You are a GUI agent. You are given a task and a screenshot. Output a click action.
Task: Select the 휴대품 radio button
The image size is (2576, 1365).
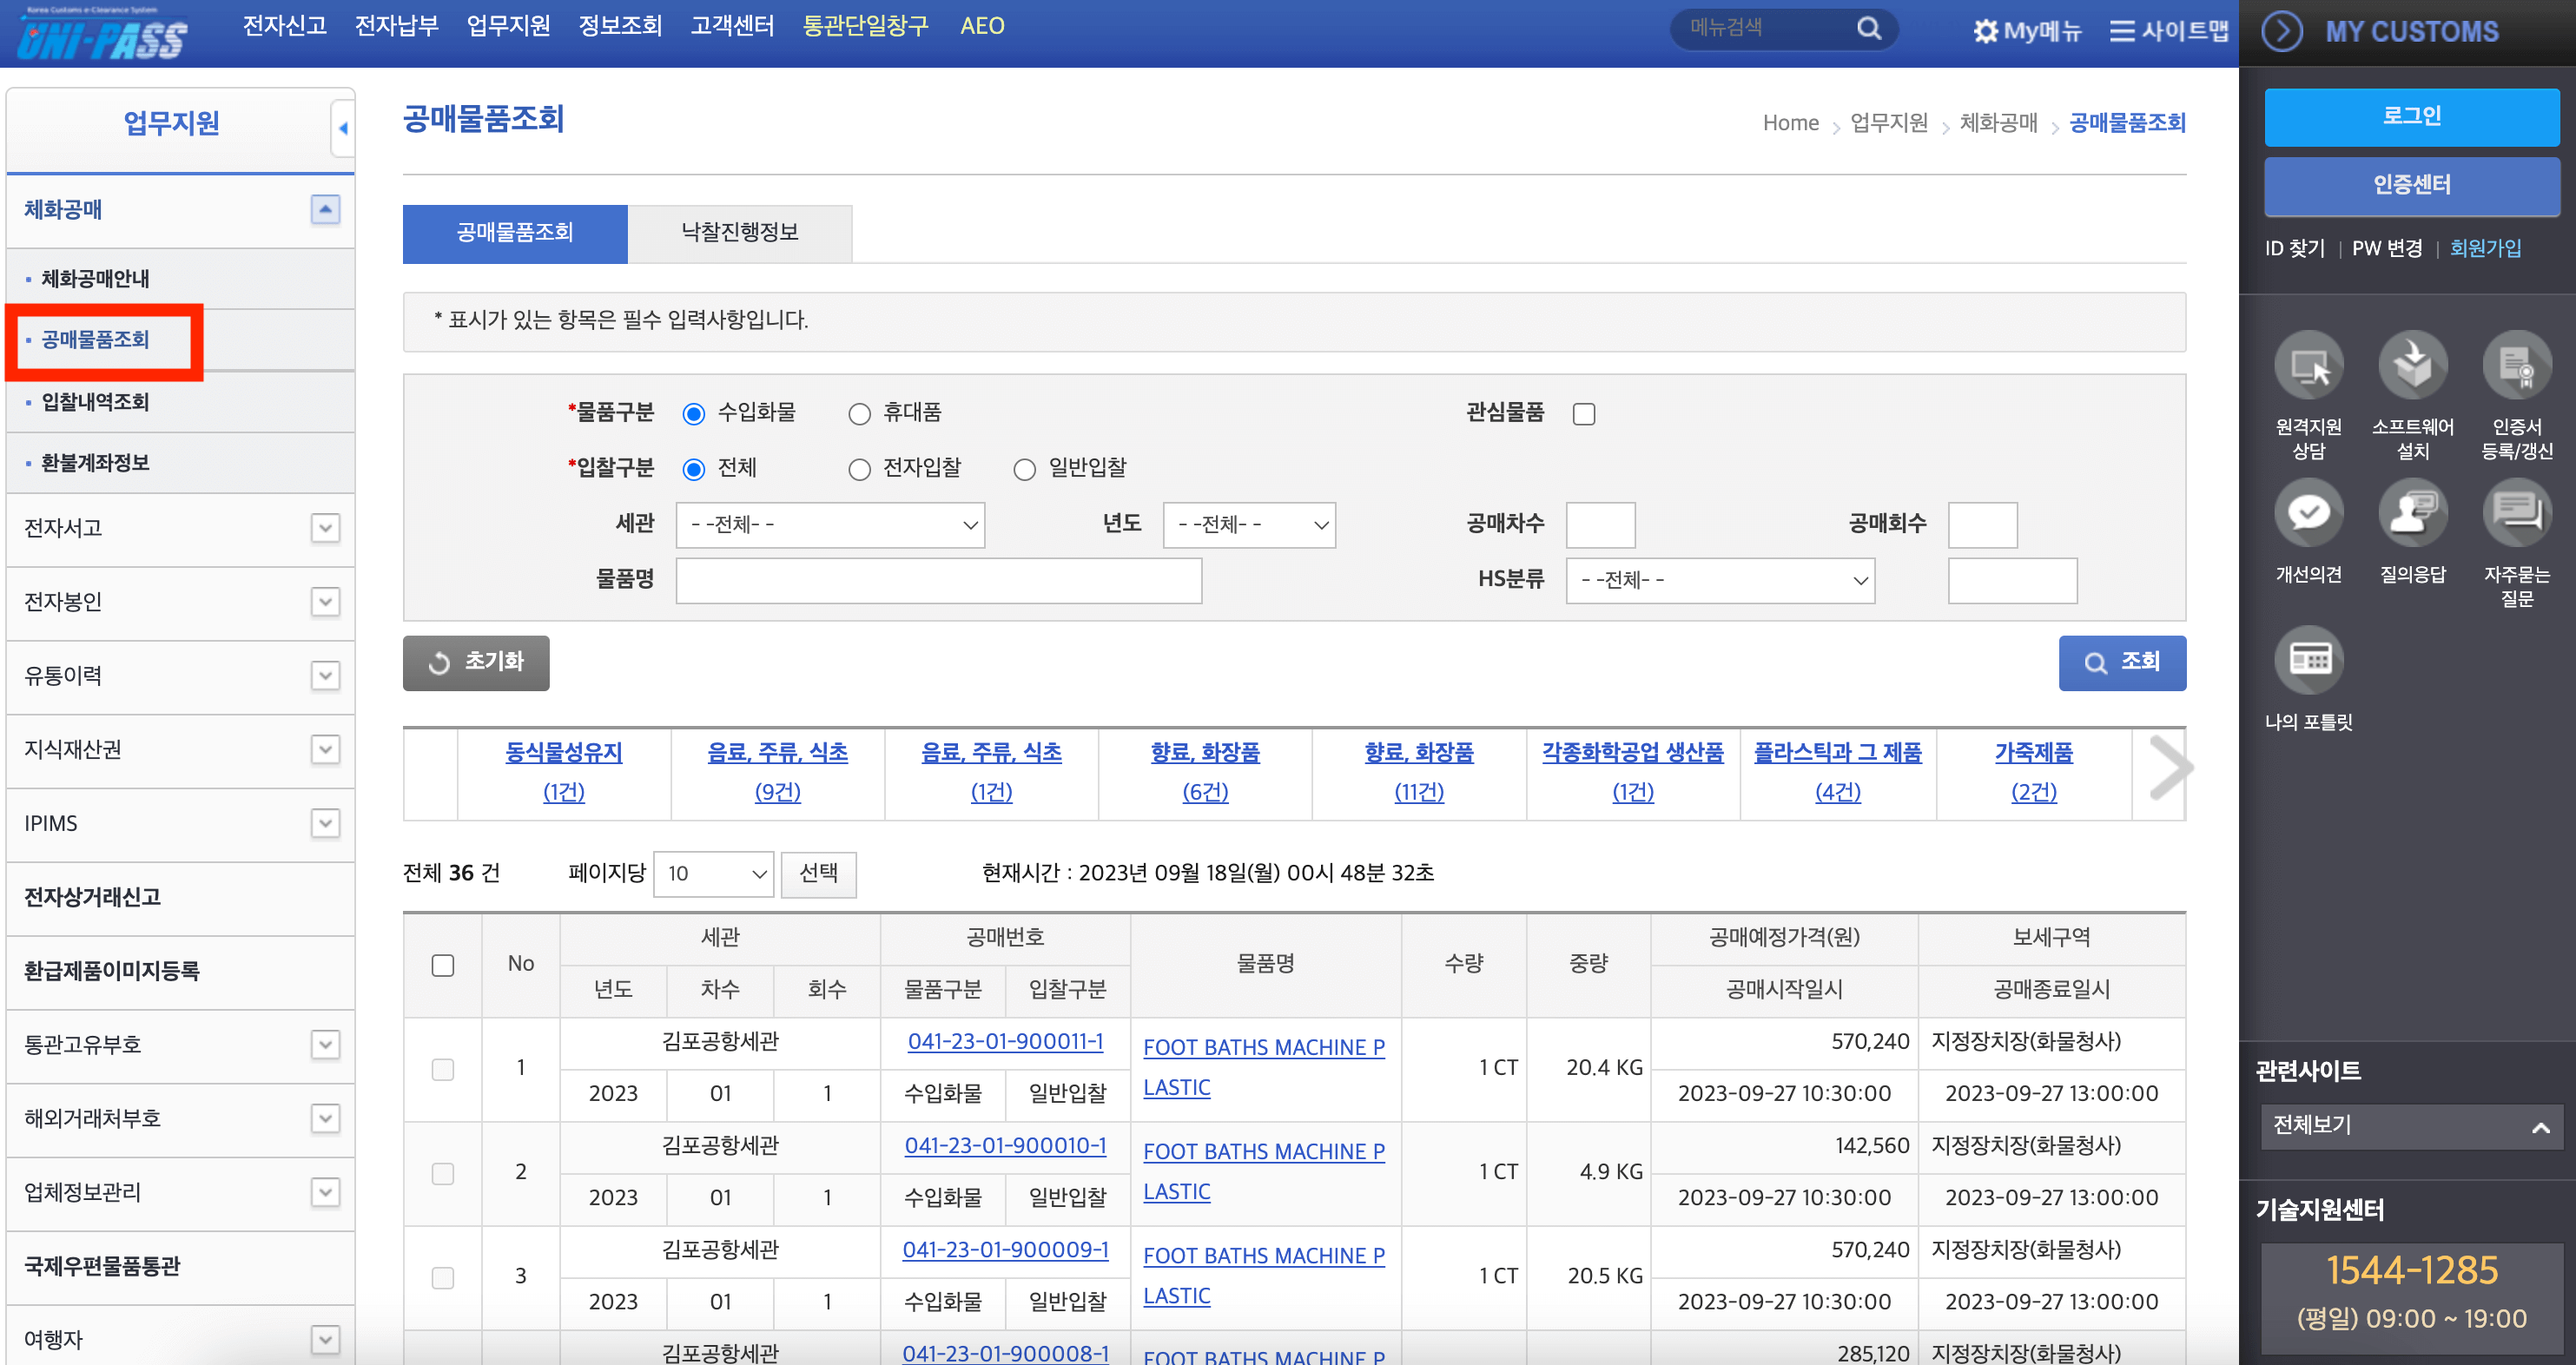tap(859, 414)
